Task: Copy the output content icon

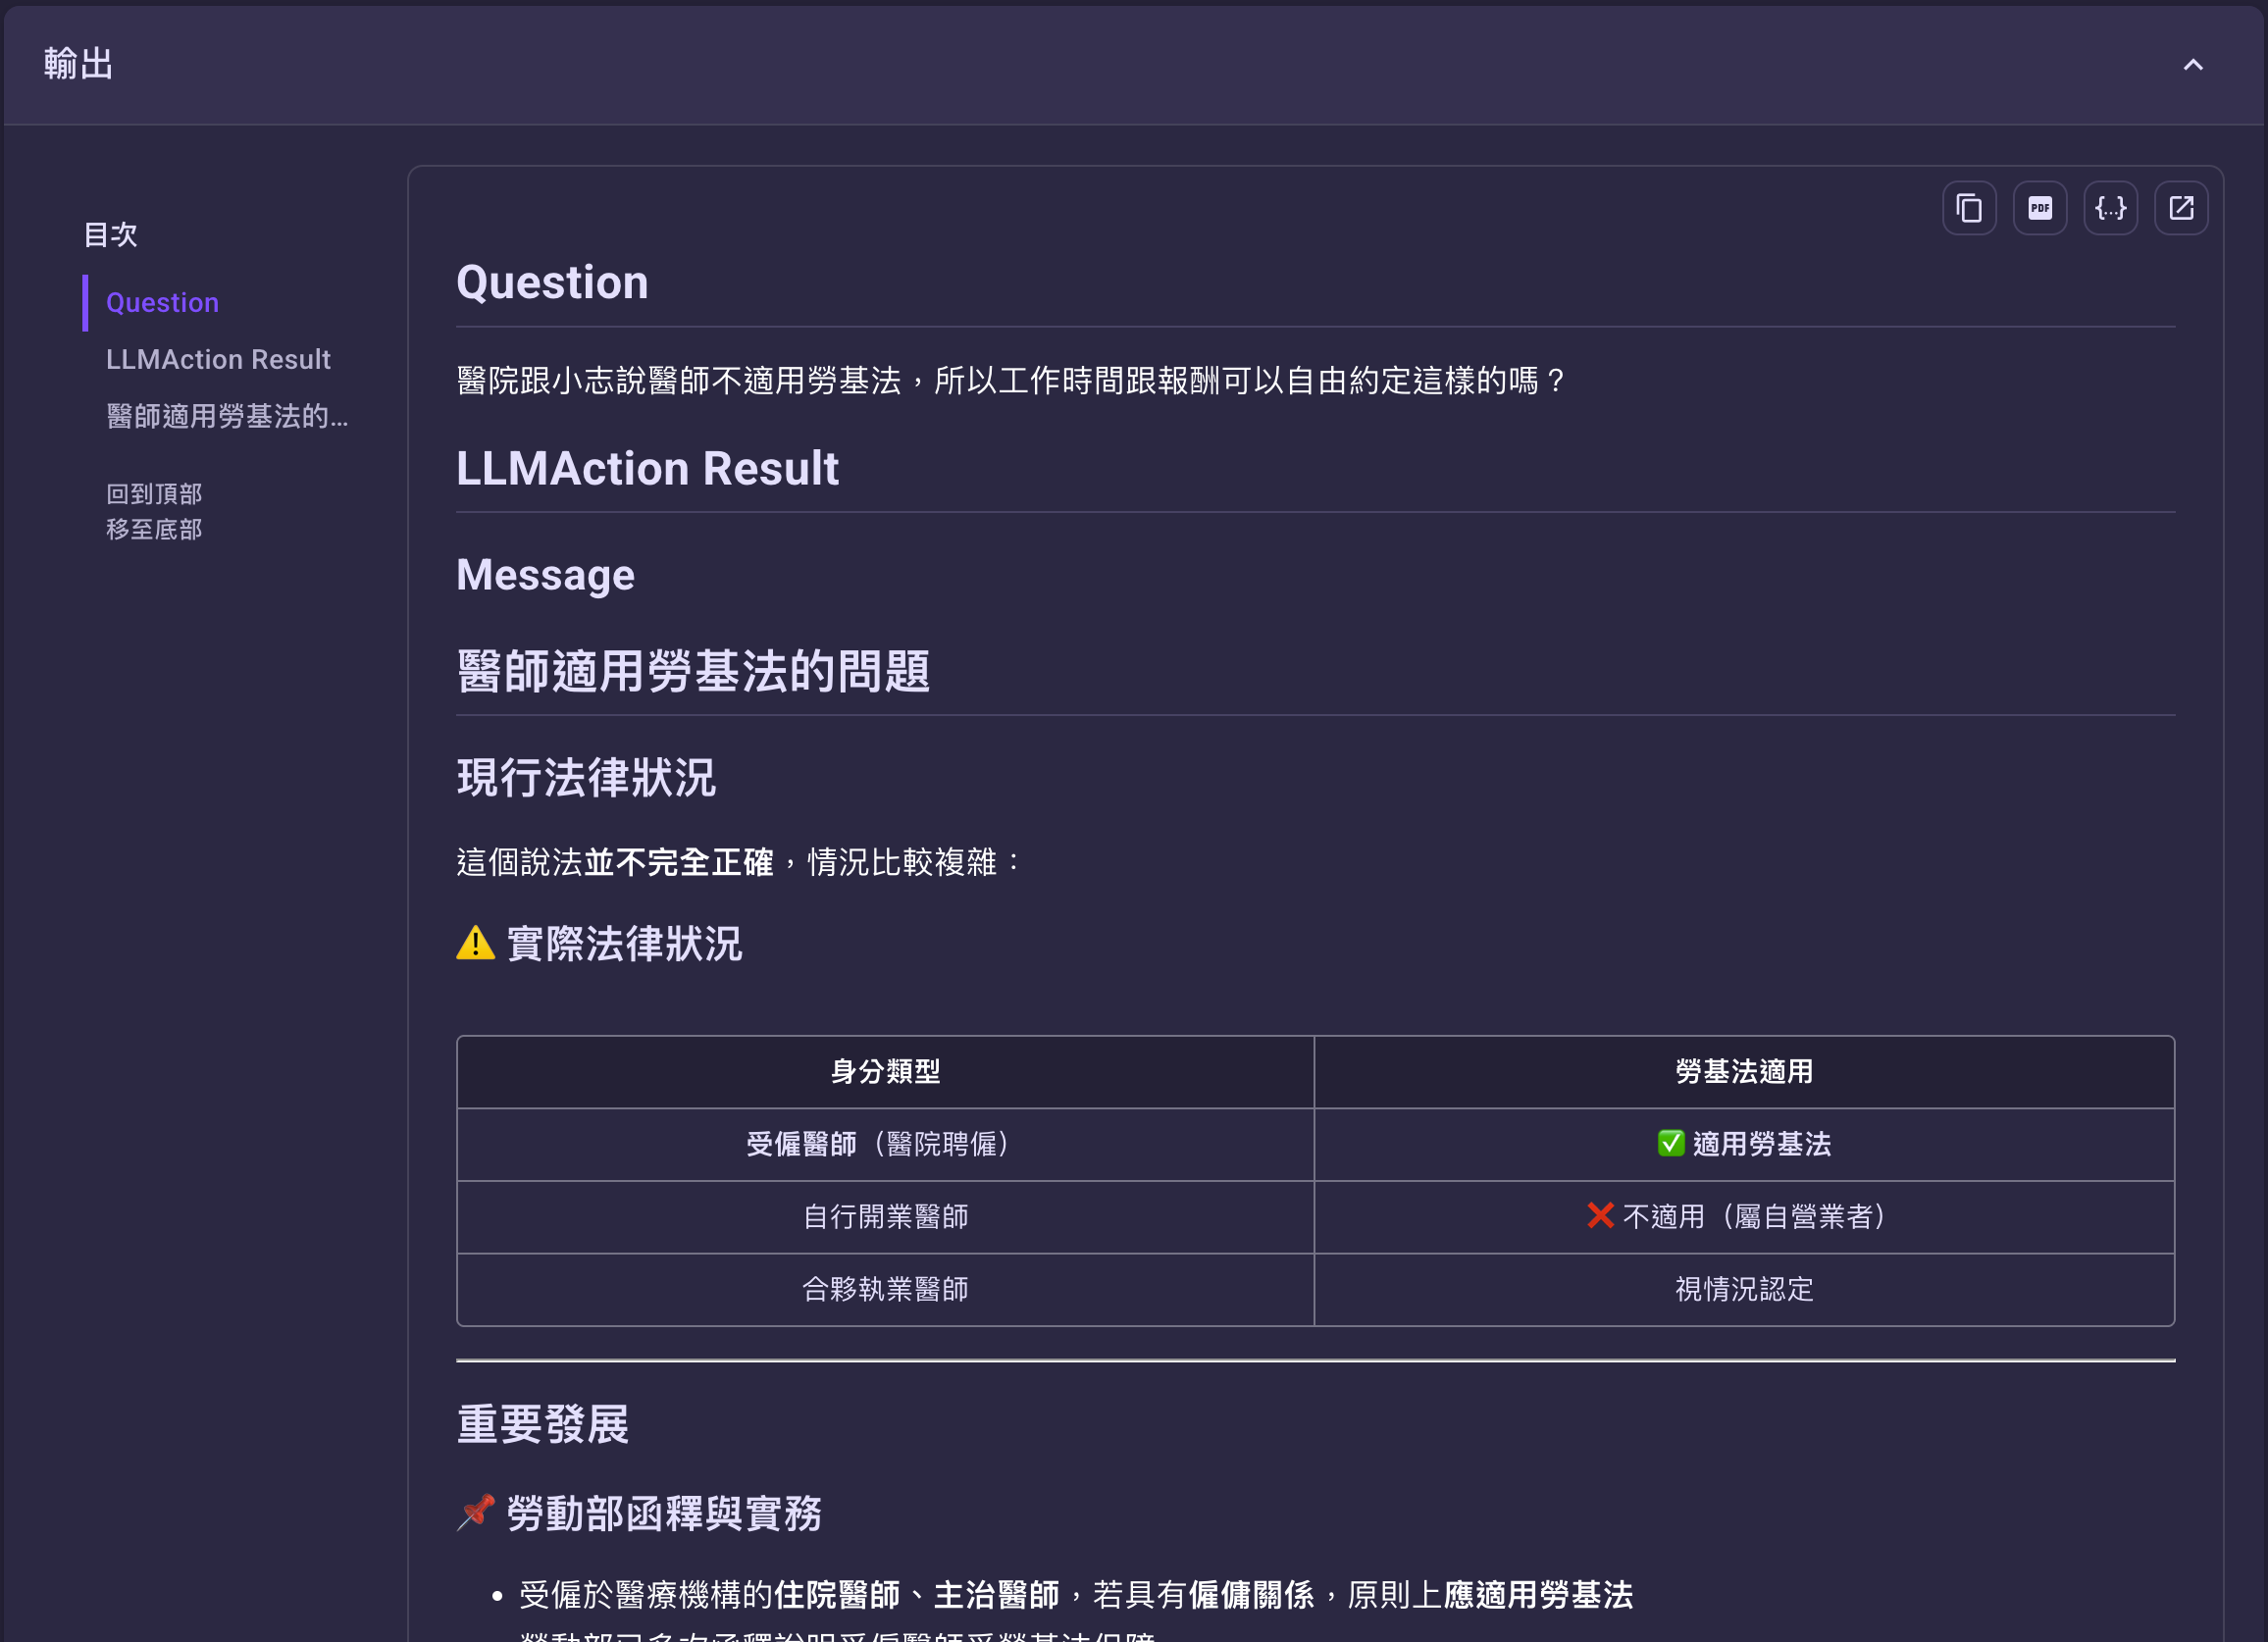Action: click(1968, 208)
